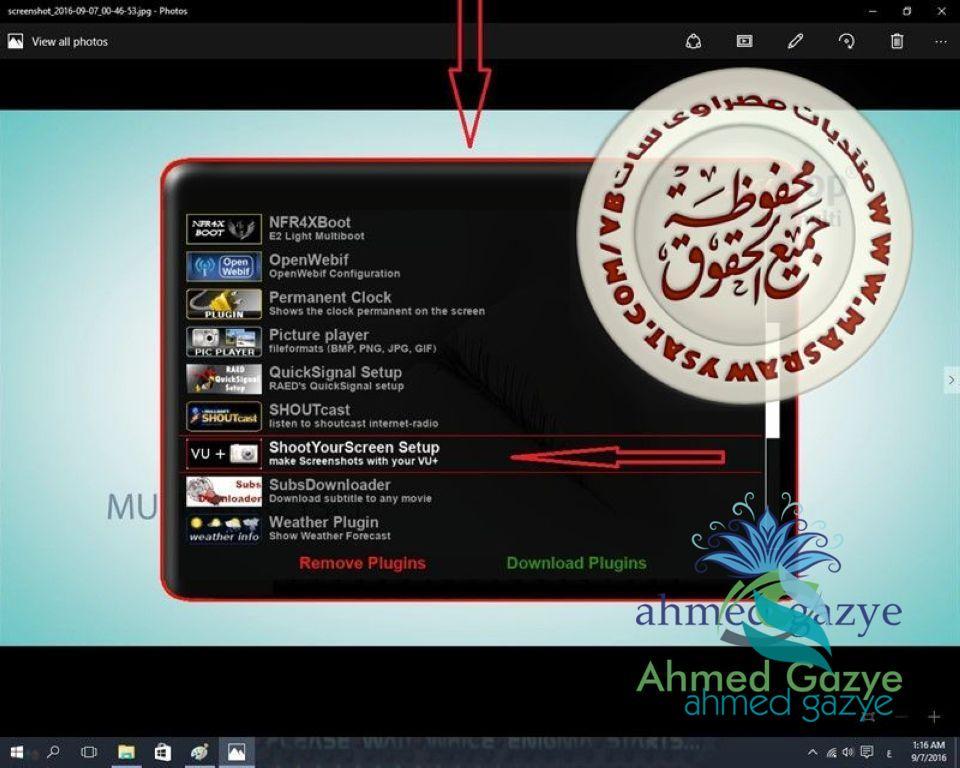960x768 pixels.
Task: Click the weather info logo thumbnail
Action: coord(224,529)
